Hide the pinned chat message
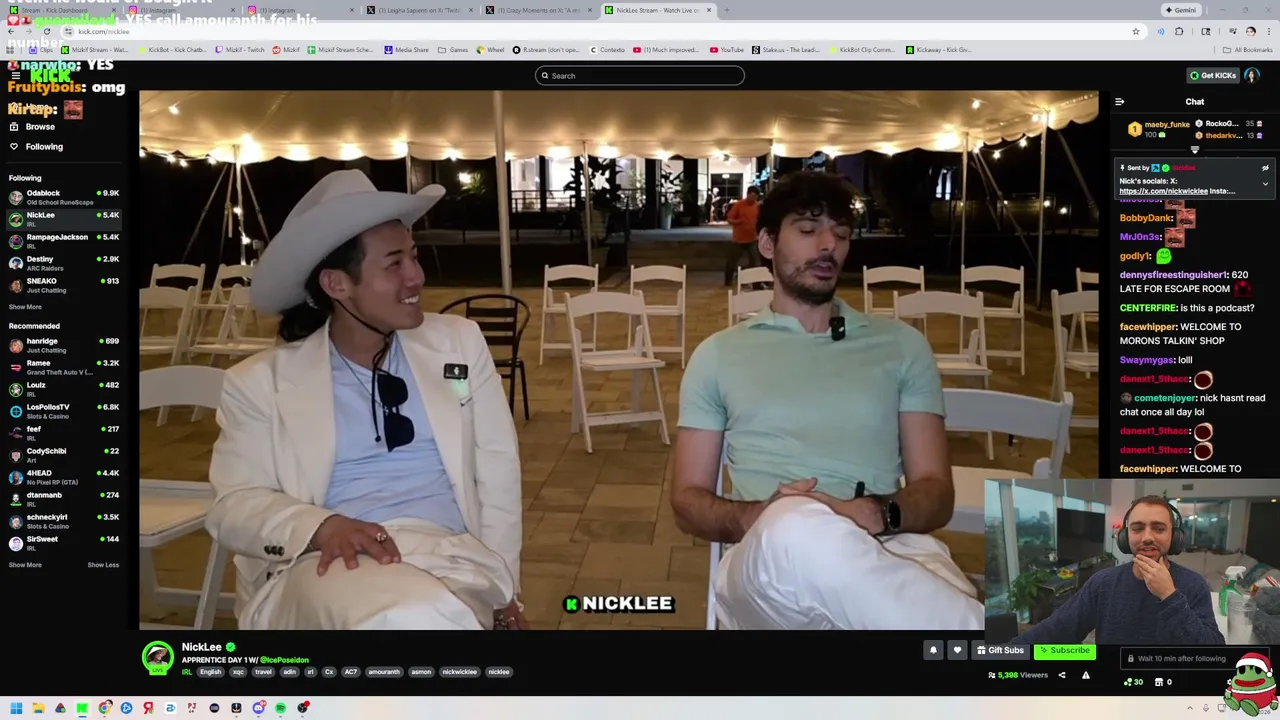 point(1265,168)
